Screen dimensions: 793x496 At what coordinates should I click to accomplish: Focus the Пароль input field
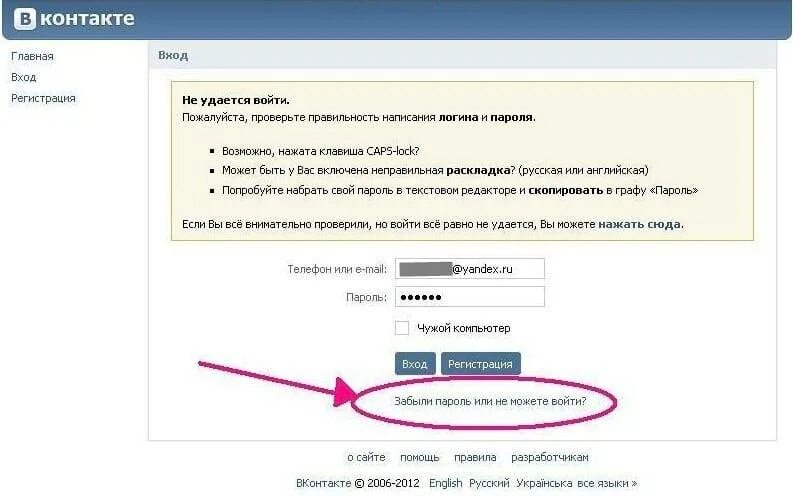470,297
